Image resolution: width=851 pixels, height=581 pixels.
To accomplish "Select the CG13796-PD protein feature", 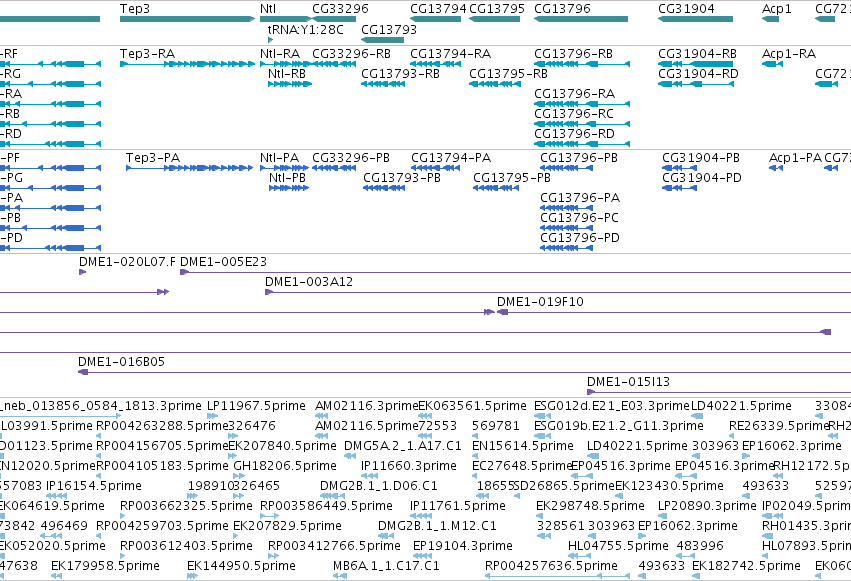I will tap(567, 248).
